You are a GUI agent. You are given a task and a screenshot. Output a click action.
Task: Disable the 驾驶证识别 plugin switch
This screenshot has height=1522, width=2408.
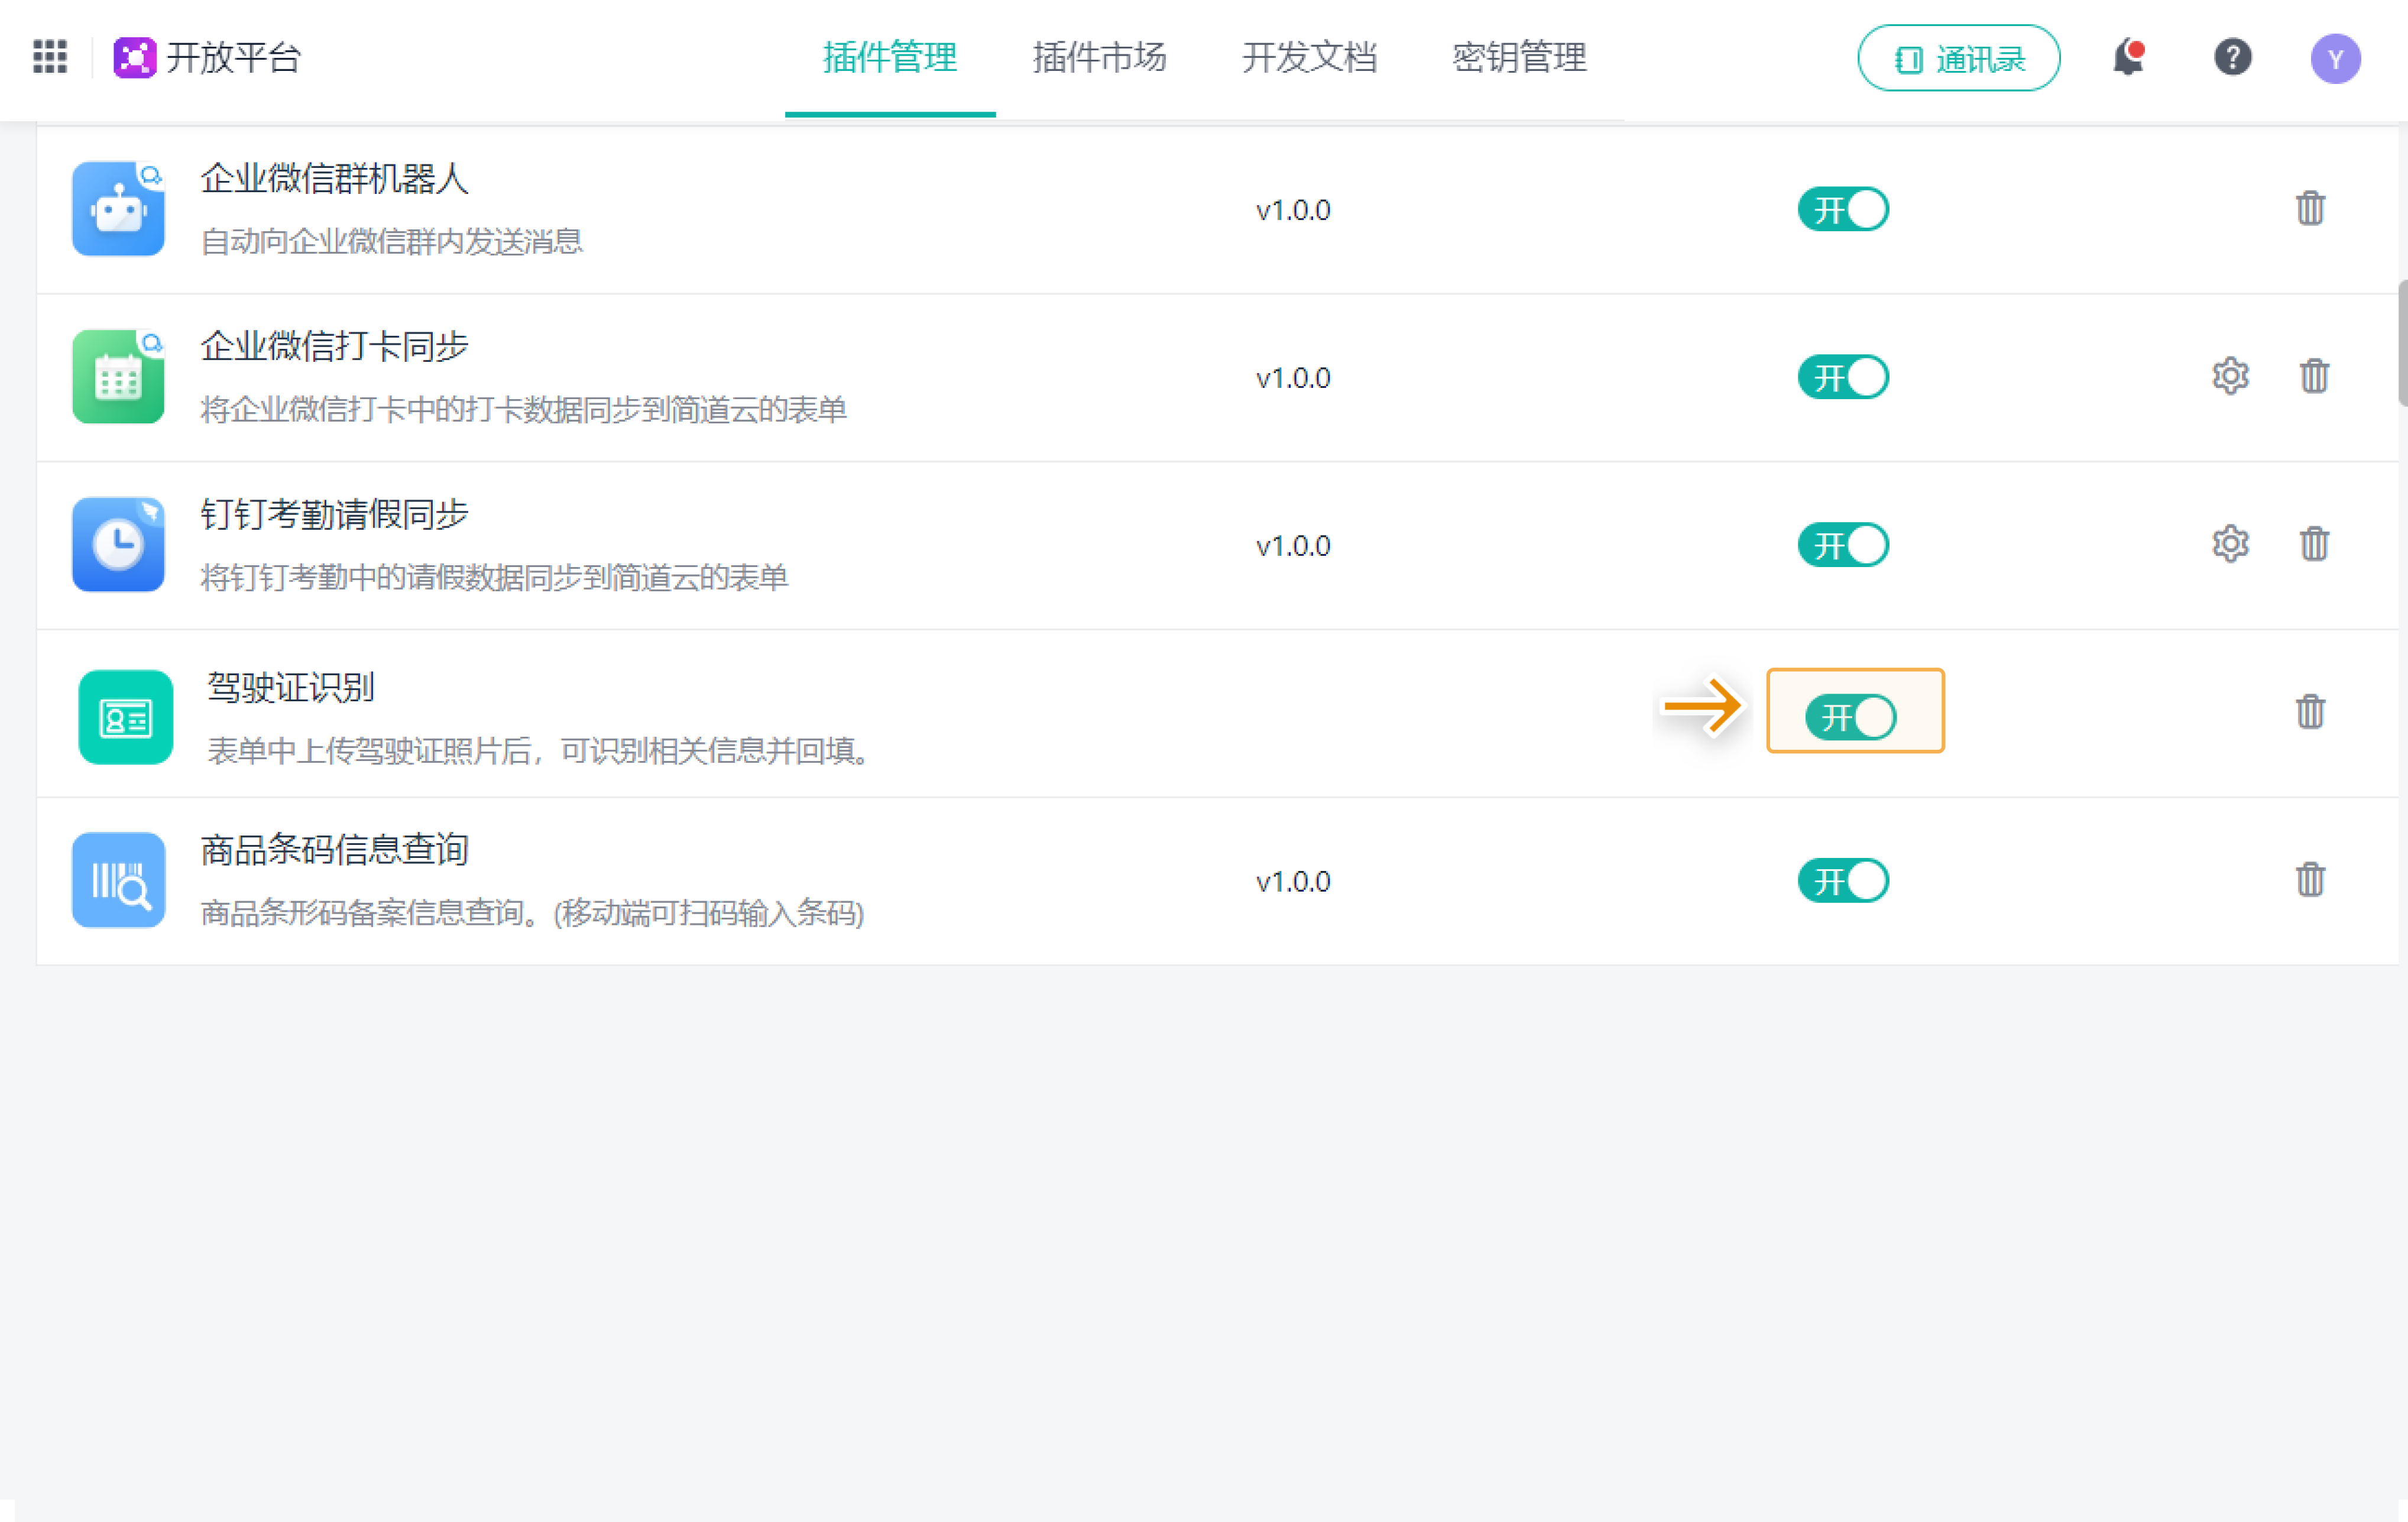(1850, 717)
